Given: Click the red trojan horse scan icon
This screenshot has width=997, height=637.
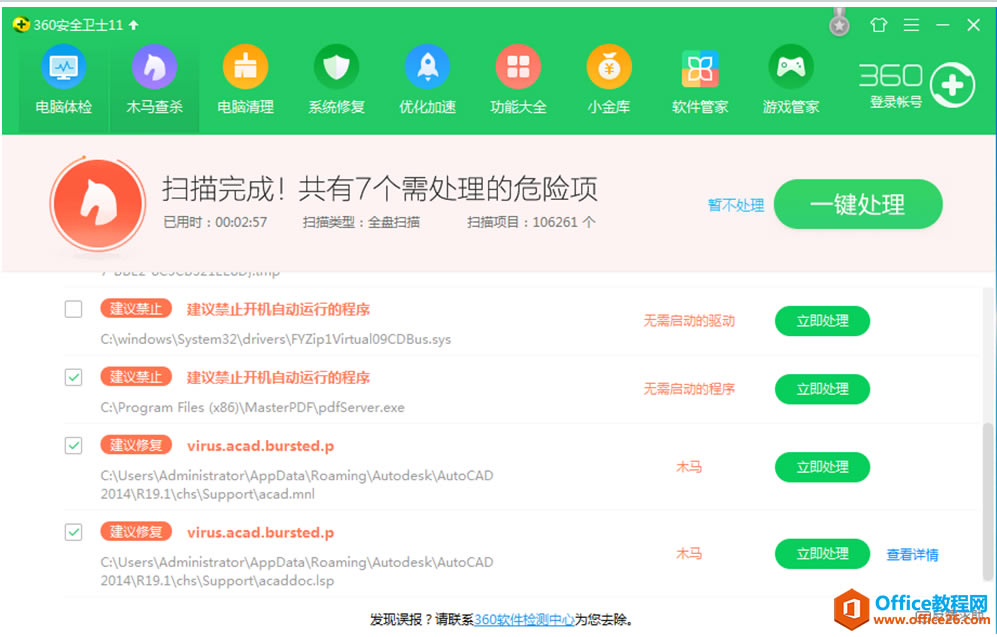Looking at the screenshot, I should (98, 203).
